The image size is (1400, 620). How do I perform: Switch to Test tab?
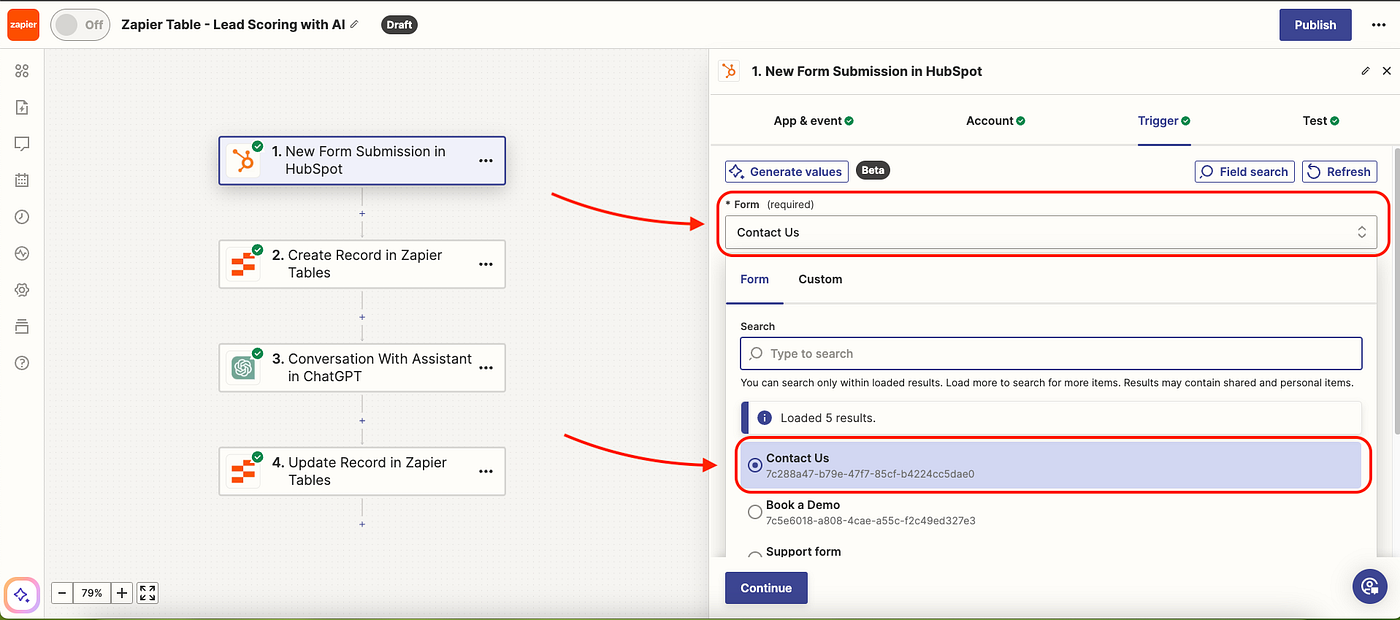1321,121
